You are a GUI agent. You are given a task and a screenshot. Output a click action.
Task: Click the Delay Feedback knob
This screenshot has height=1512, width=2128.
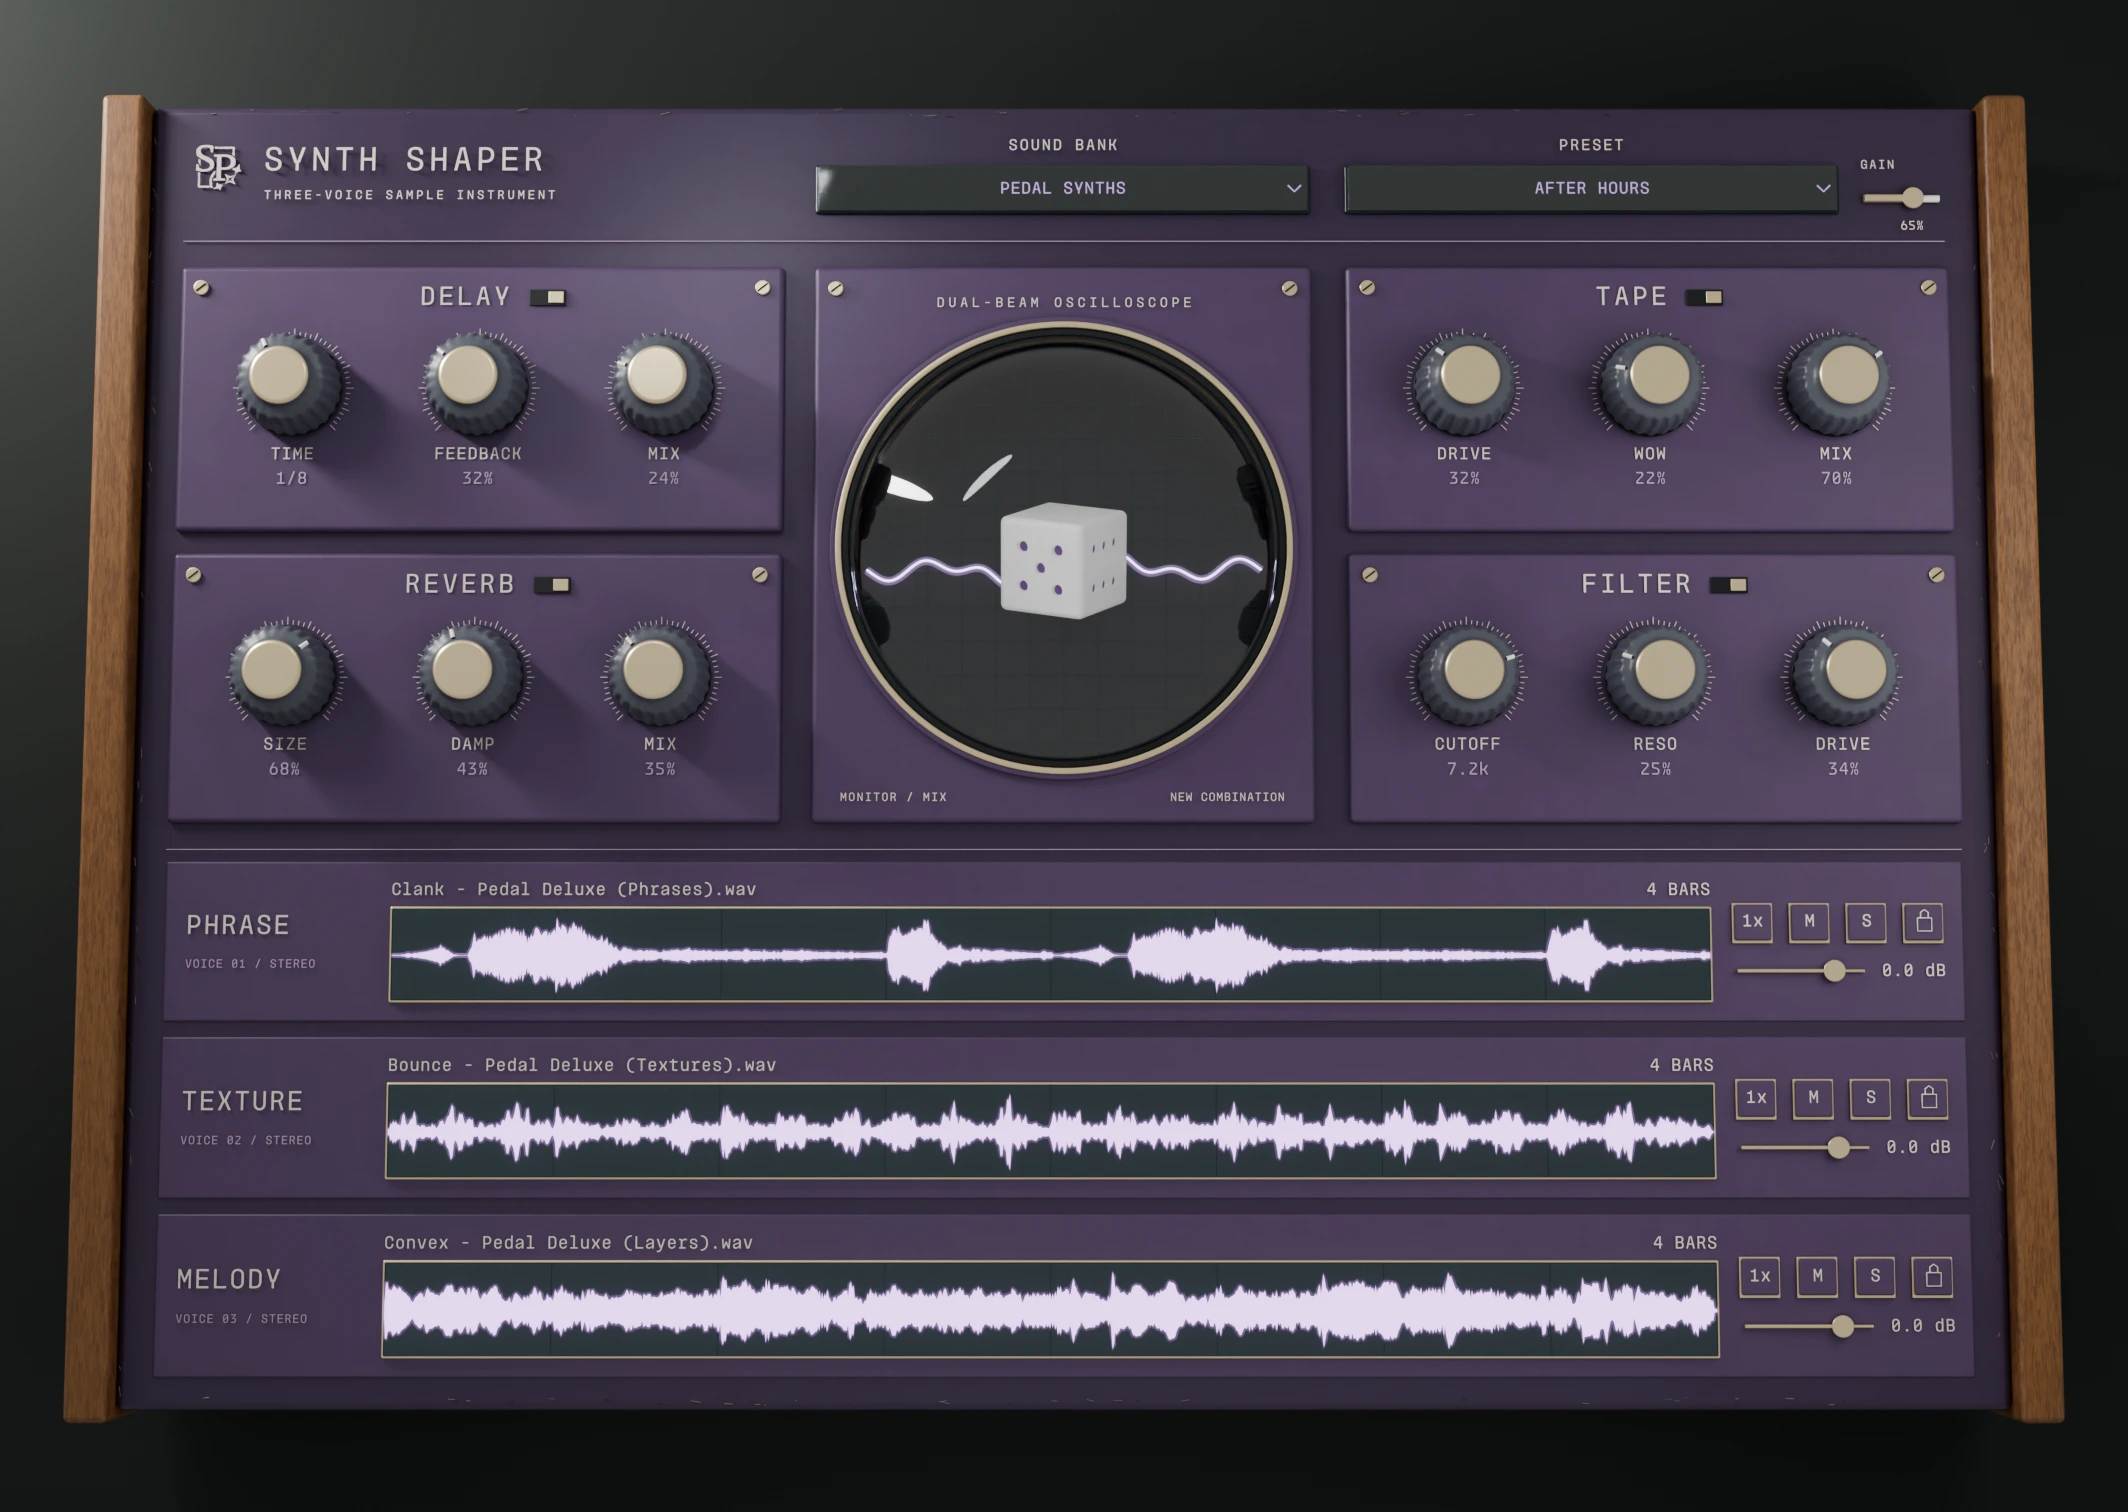pos(476,383)
